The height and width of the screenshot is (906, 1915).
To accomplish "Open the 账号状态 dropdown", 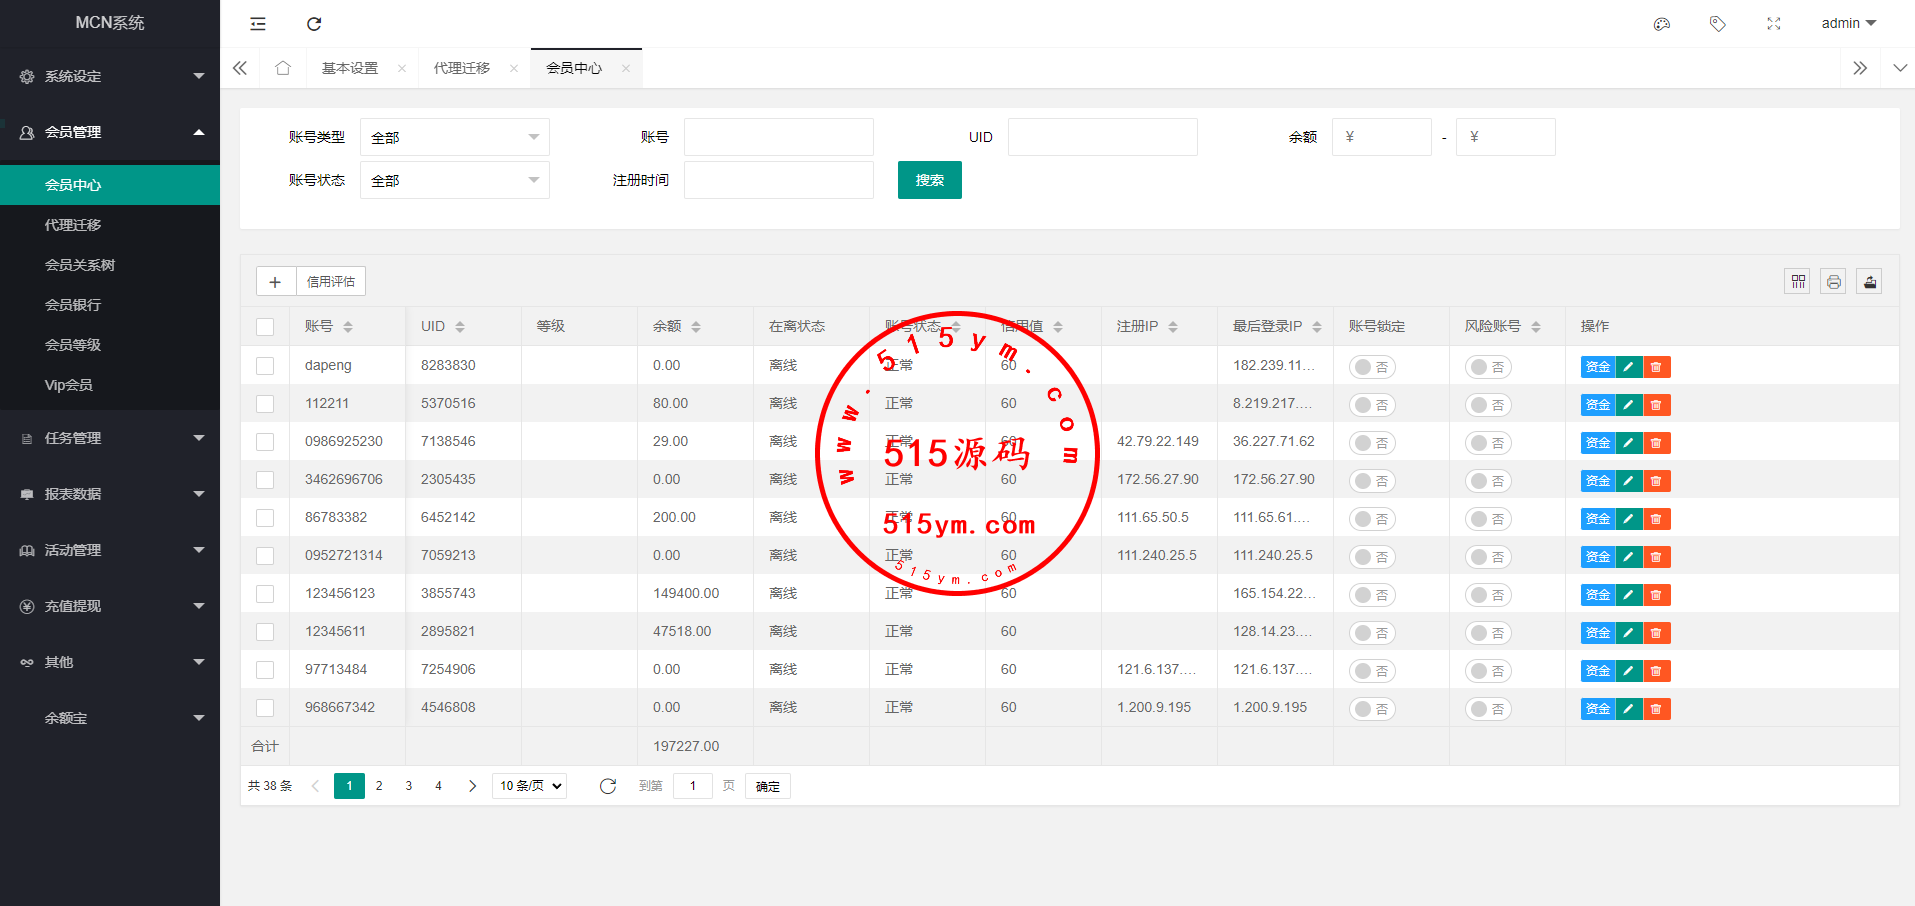I will coord(454,180).
